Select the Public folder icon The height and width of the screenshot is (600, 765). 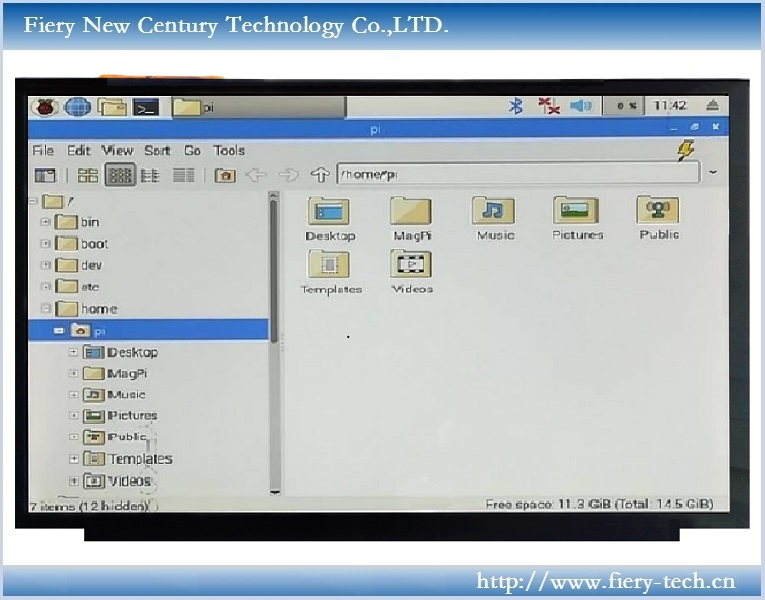click(x=658, y=218)
